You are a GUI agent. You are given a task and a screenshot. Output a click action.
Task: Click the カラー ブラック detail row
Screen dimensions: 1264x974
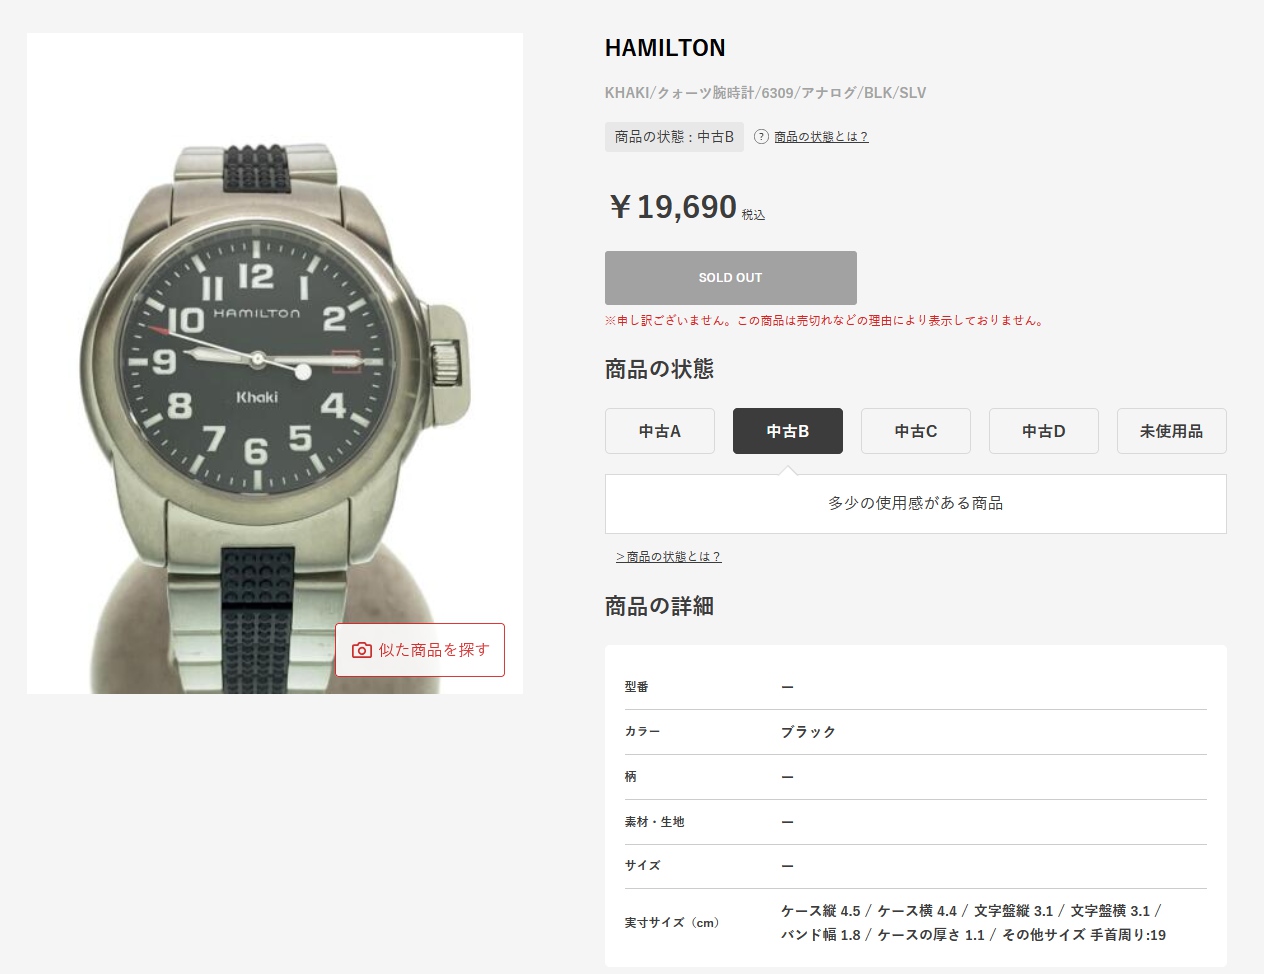point(916,732)
